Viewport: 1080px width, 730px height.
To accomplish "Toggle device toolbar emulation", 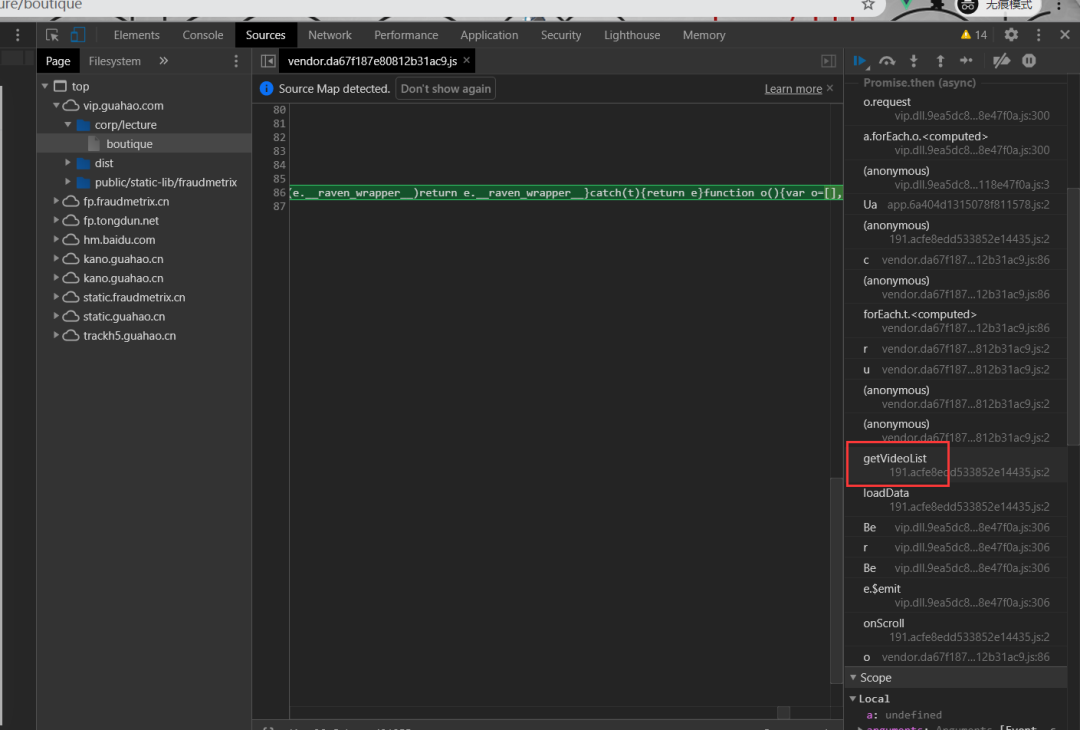I will (x=78, y=35).
